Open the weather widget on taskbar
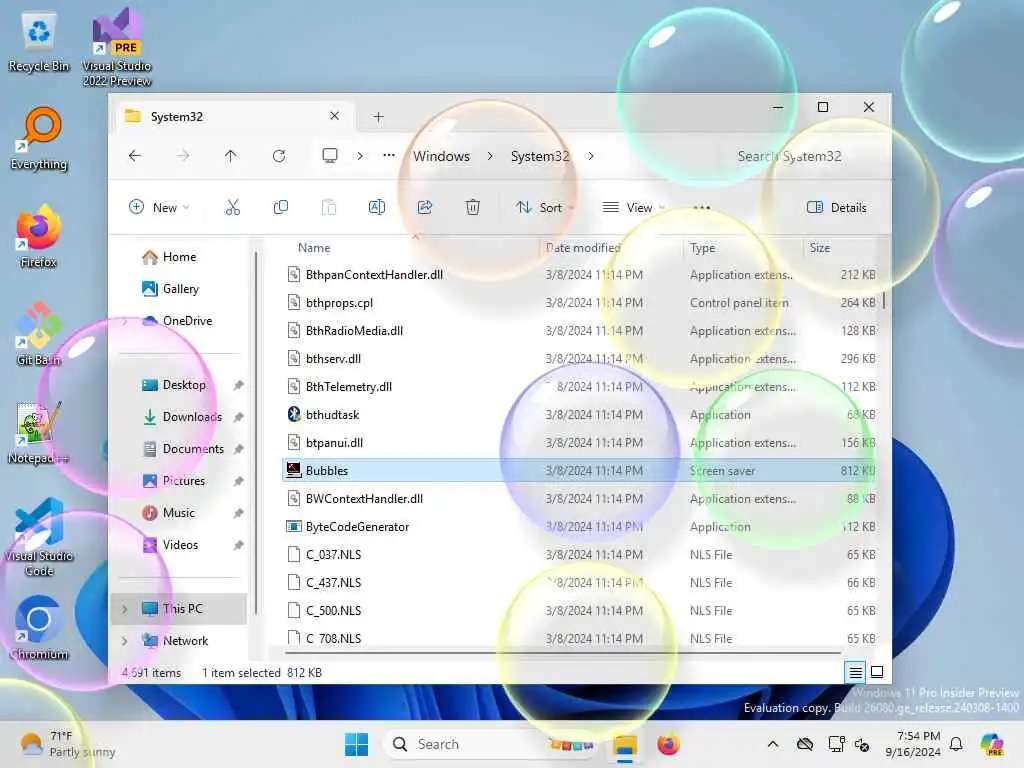Viewport: 1024px width, 768px height. 67,744
